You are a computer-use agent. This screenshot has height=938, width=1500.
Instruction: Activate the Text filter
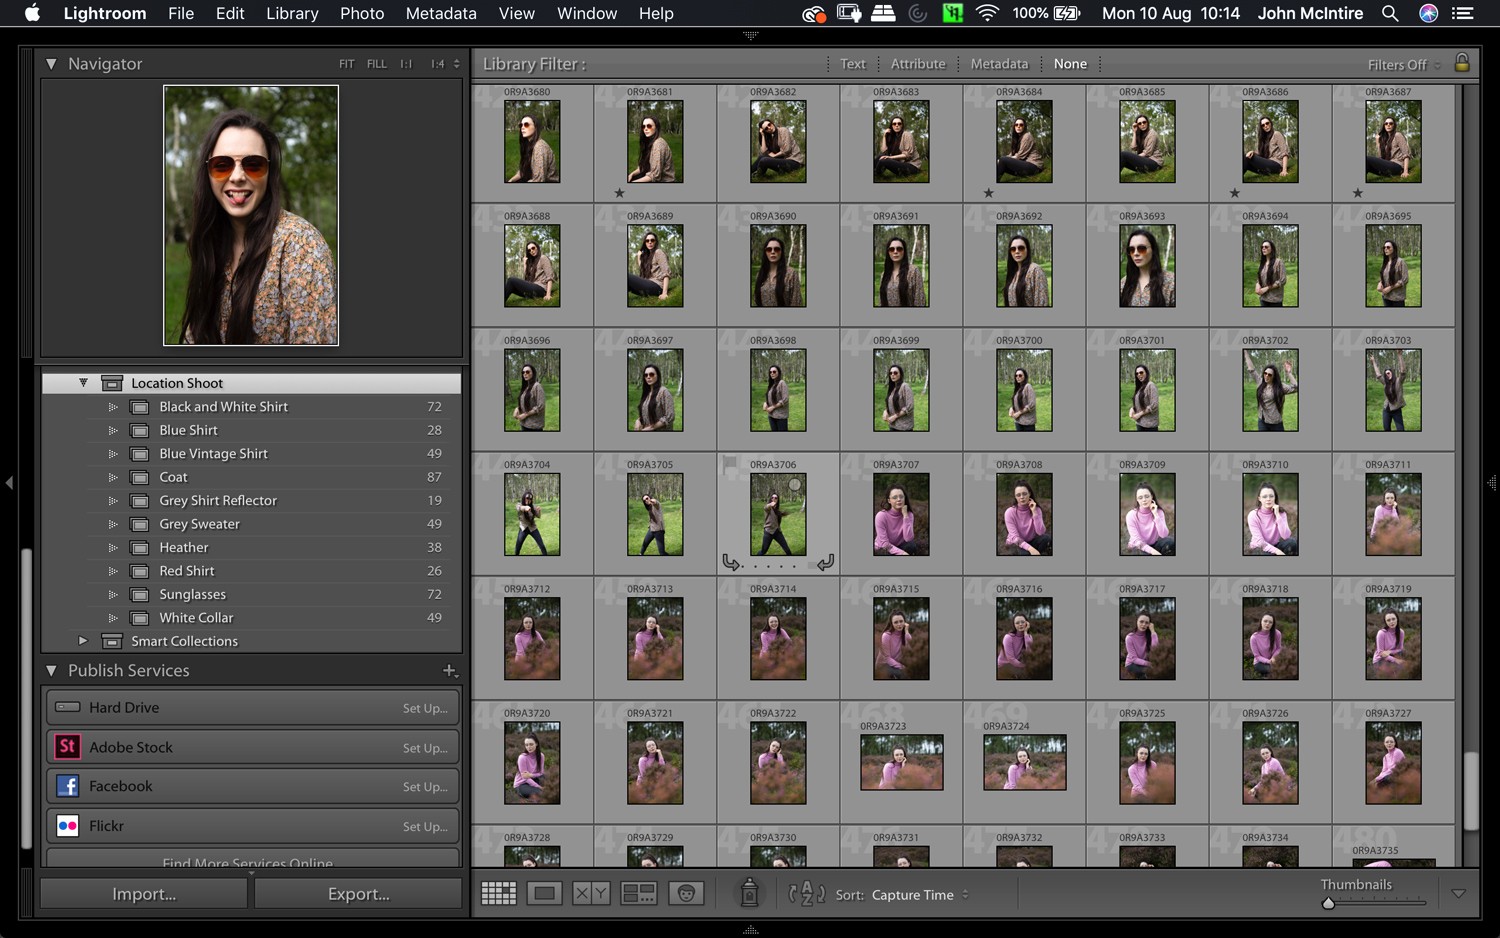click(852, 63)
